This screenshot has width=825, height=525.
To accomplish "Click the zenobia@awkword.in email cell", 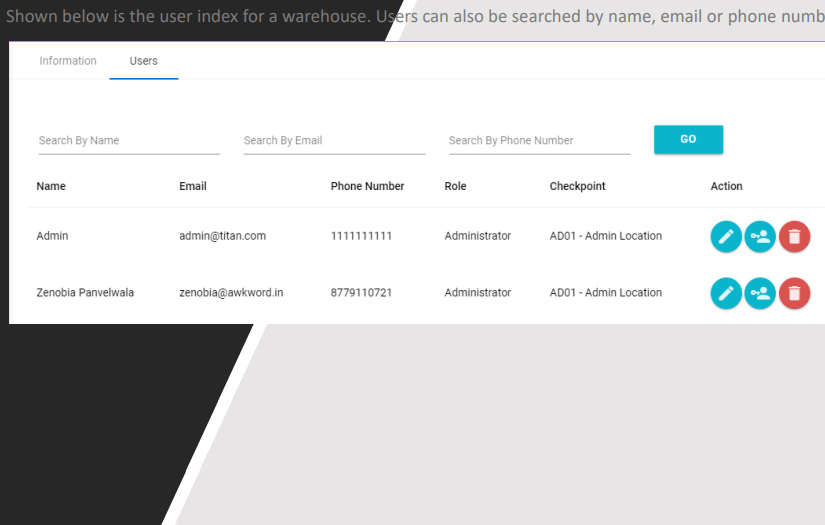I will [231, 293].
